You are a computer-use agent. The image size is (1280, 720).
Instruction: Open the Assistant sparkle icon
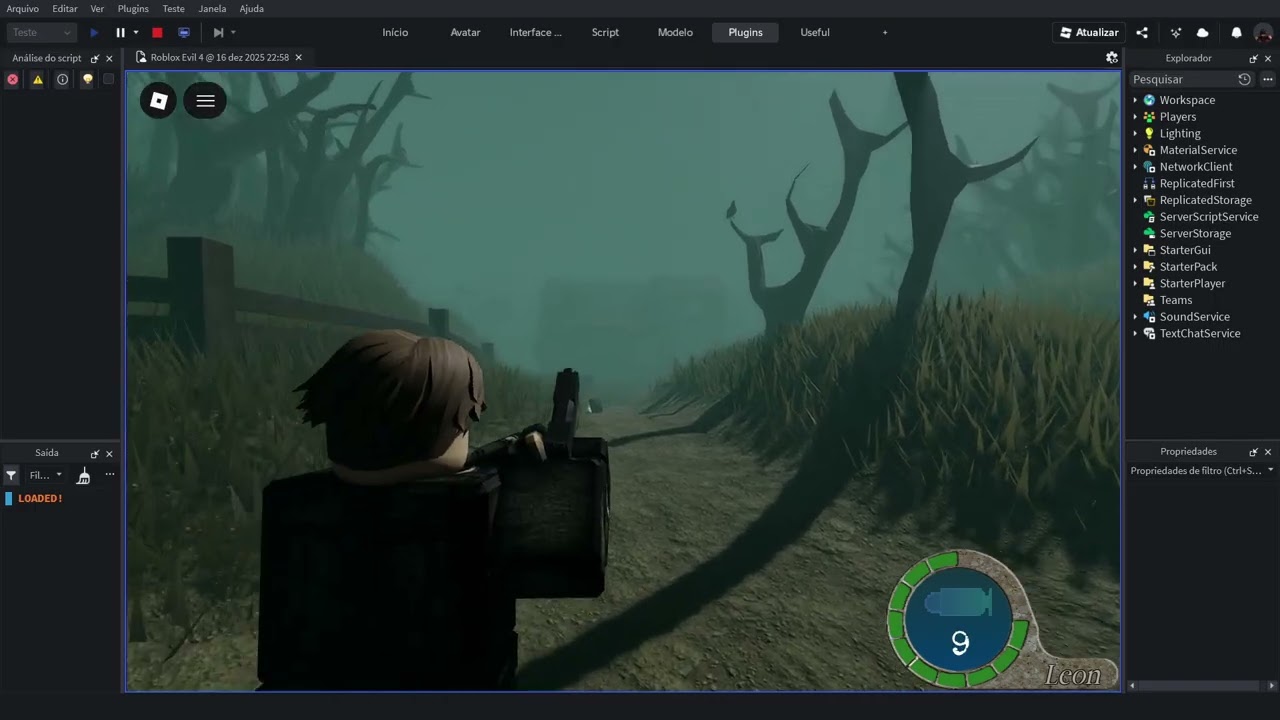[1175, 33]
